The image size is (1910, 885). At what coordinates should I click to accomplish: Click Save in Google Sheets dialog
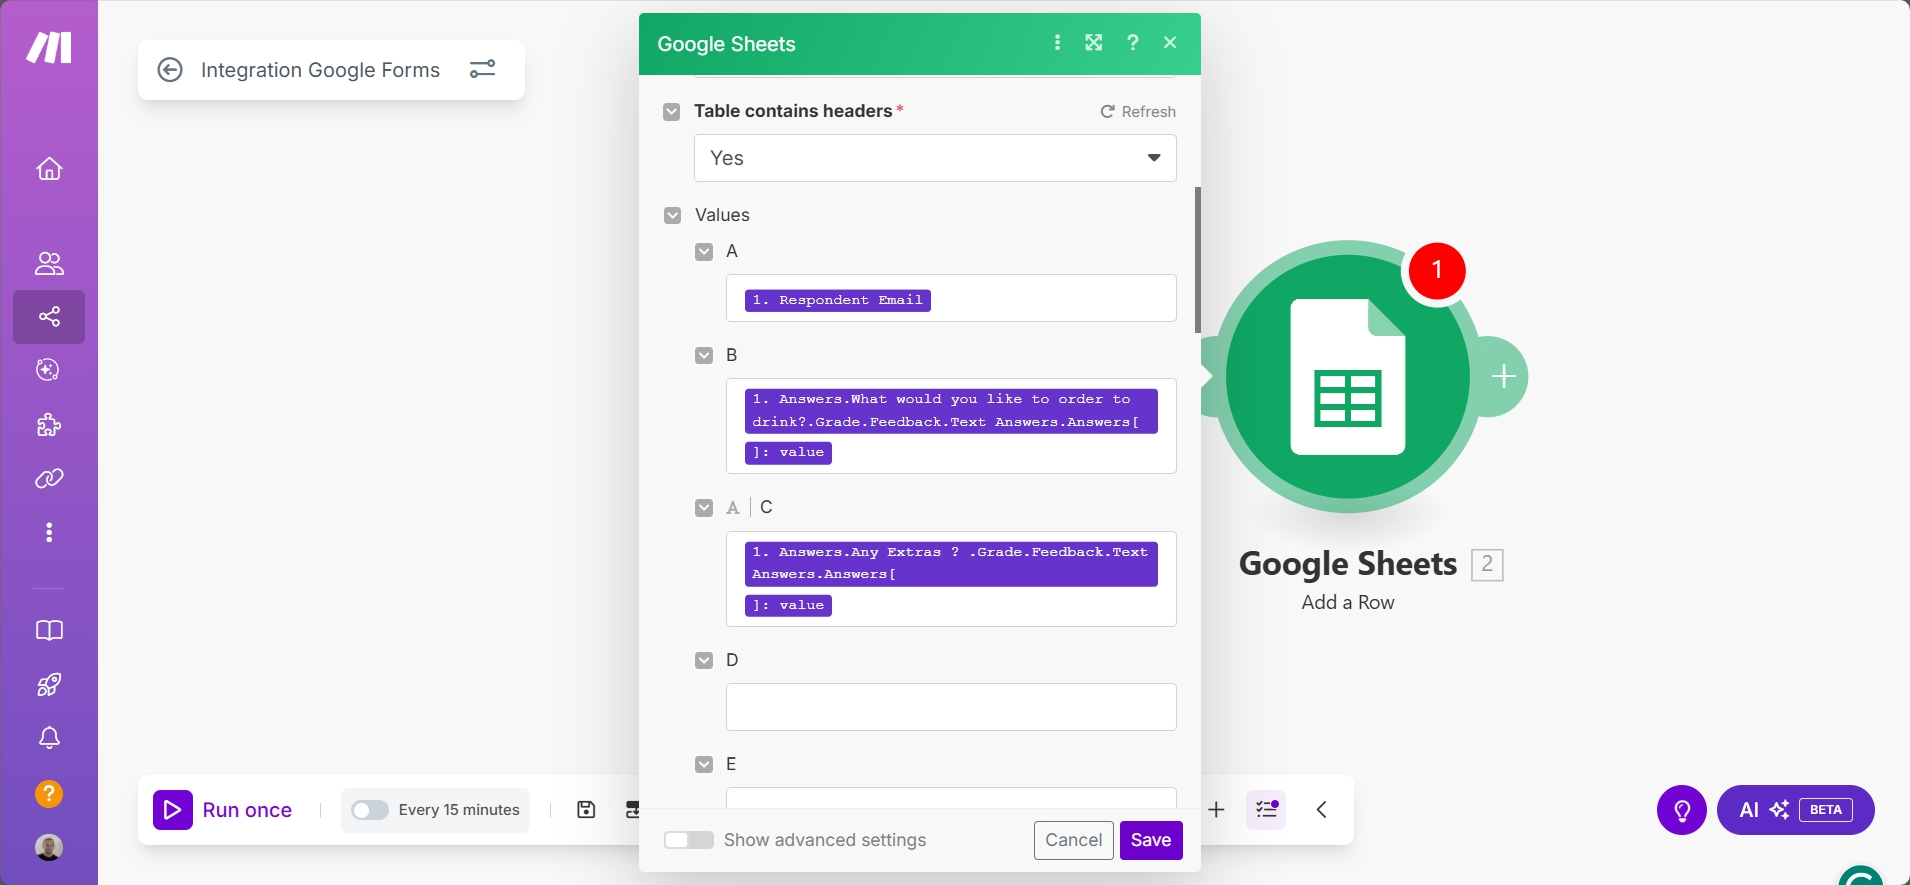click(x=1151, y=840)
